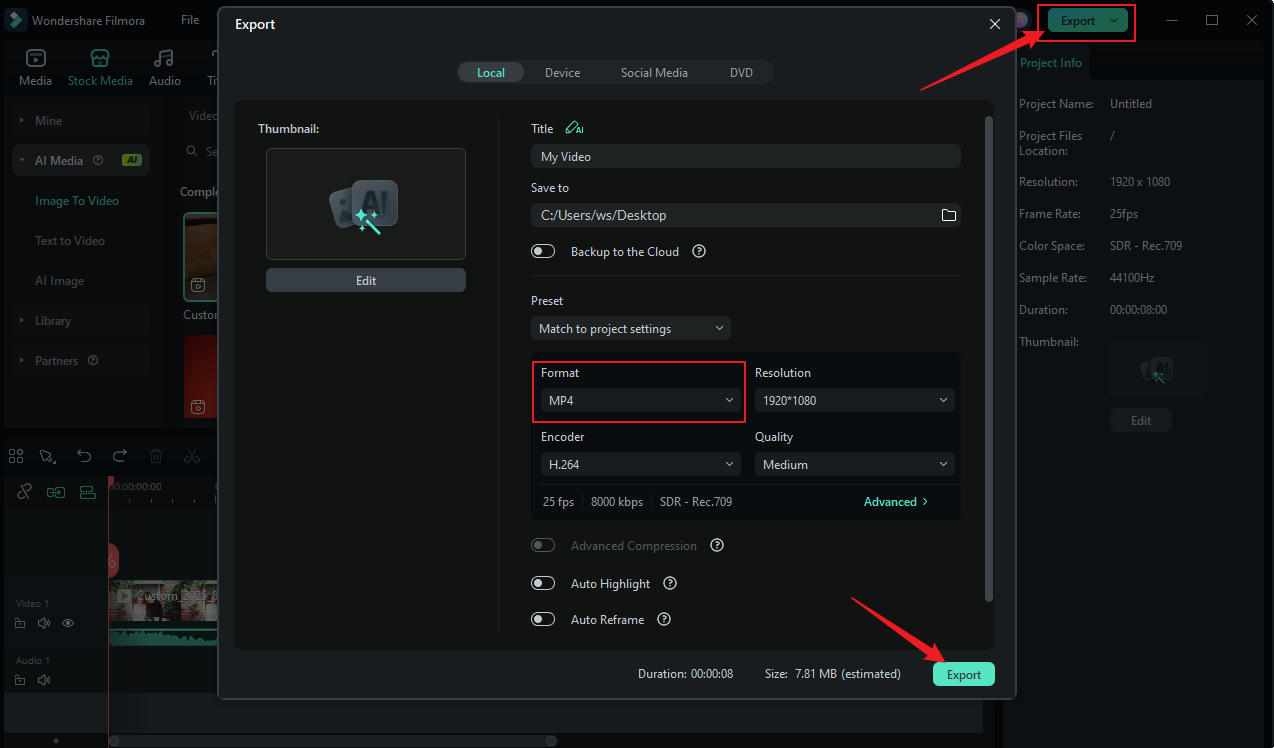Click the Undo arrow in timeline toolbar
The height and width of the screenshot is (748, 1274).
coord(84,456)
